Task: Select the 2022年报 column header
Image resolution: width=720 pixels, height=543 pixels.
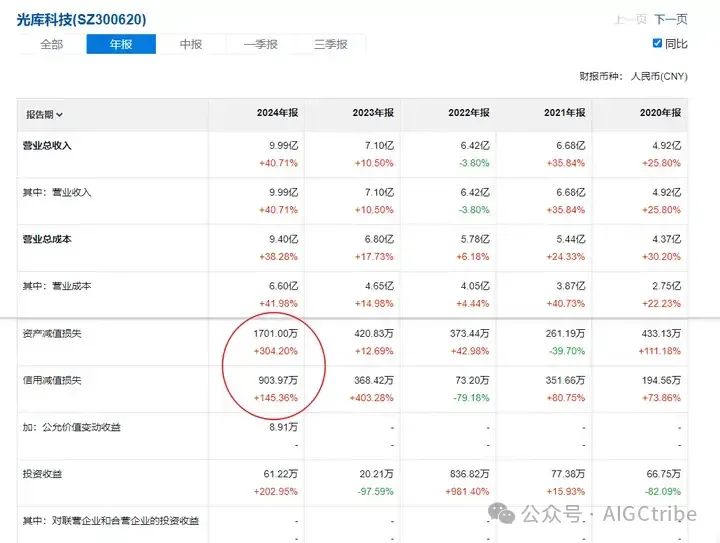Action: coord(469,113)
